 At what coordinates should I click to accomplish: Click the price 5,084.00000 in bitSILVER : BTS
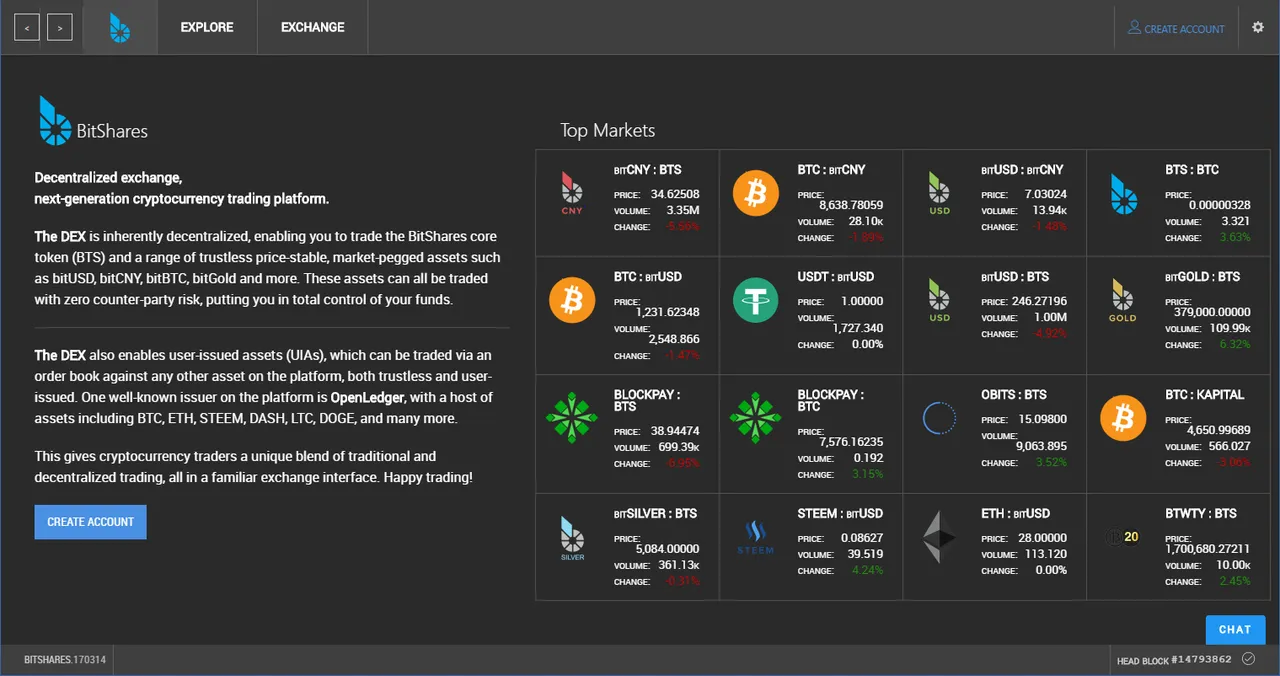[x=668, y=549]
